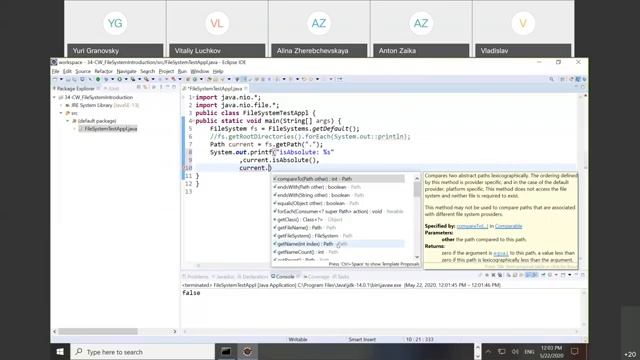The height and width of the screenshot is (360, 640).
Task: Click the New file toolbar icon
Action: click(x=54, y=79)
